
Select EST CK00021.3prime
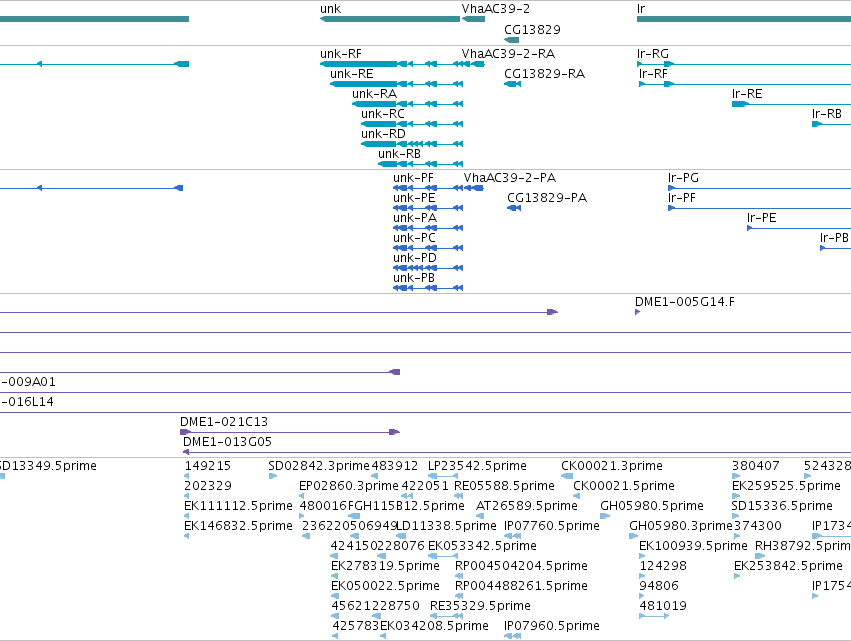tap(567, 476)
